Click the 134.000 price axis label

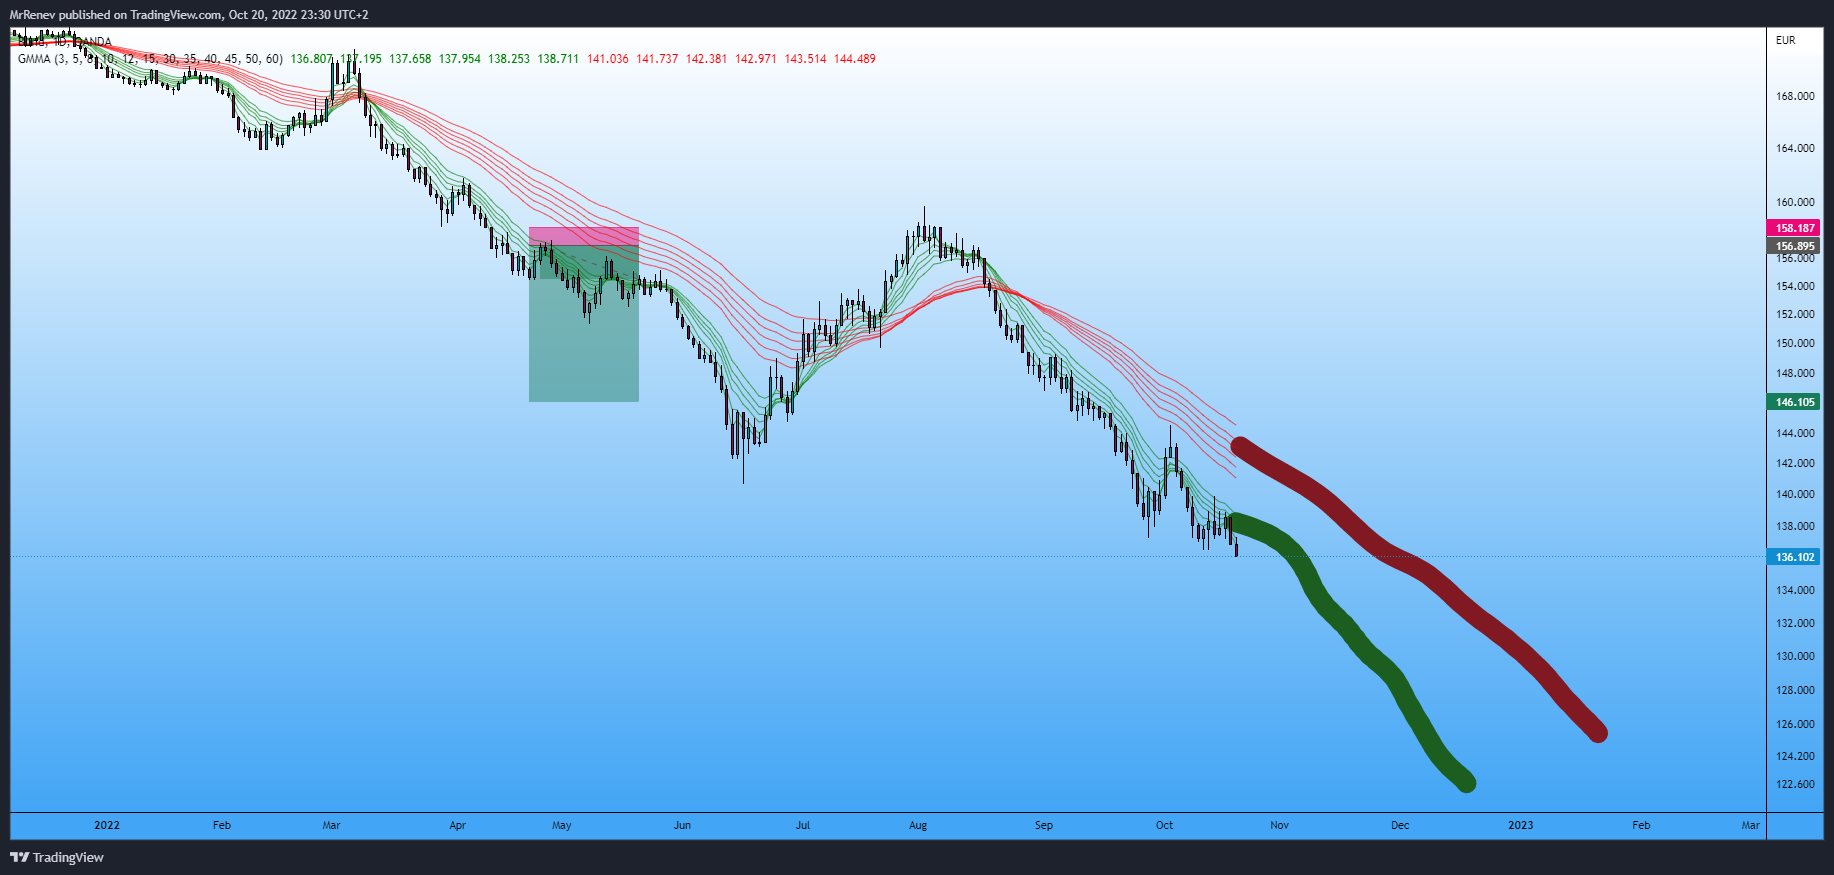[1795, 590]
